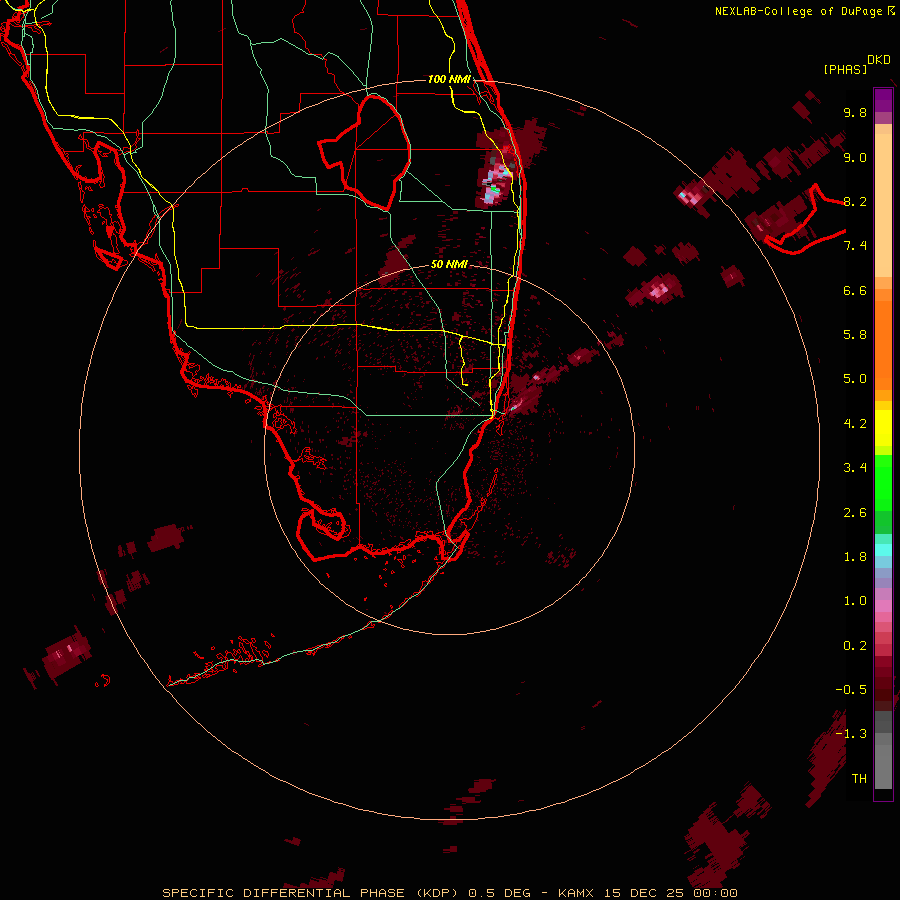Click the 100 NMI range ring label

tap(449, 79)
